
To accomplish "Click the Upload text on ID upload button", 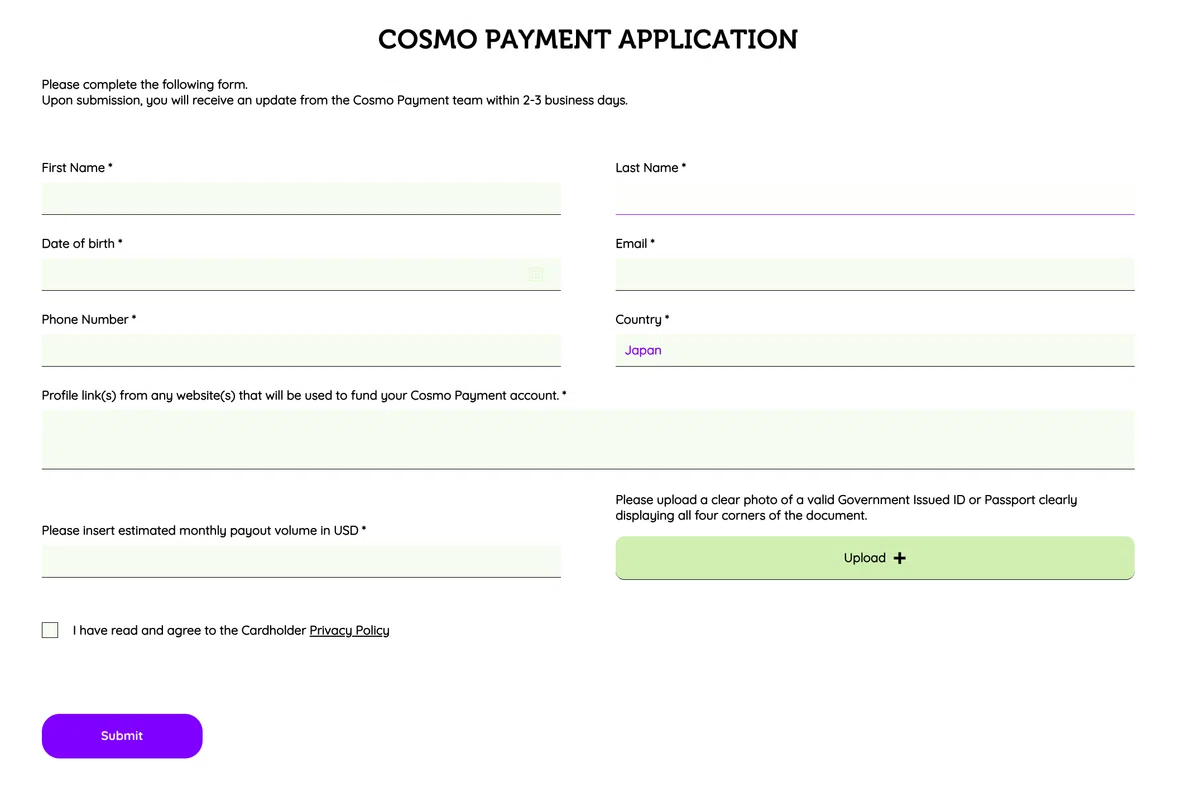I will [x=865, y=558].
